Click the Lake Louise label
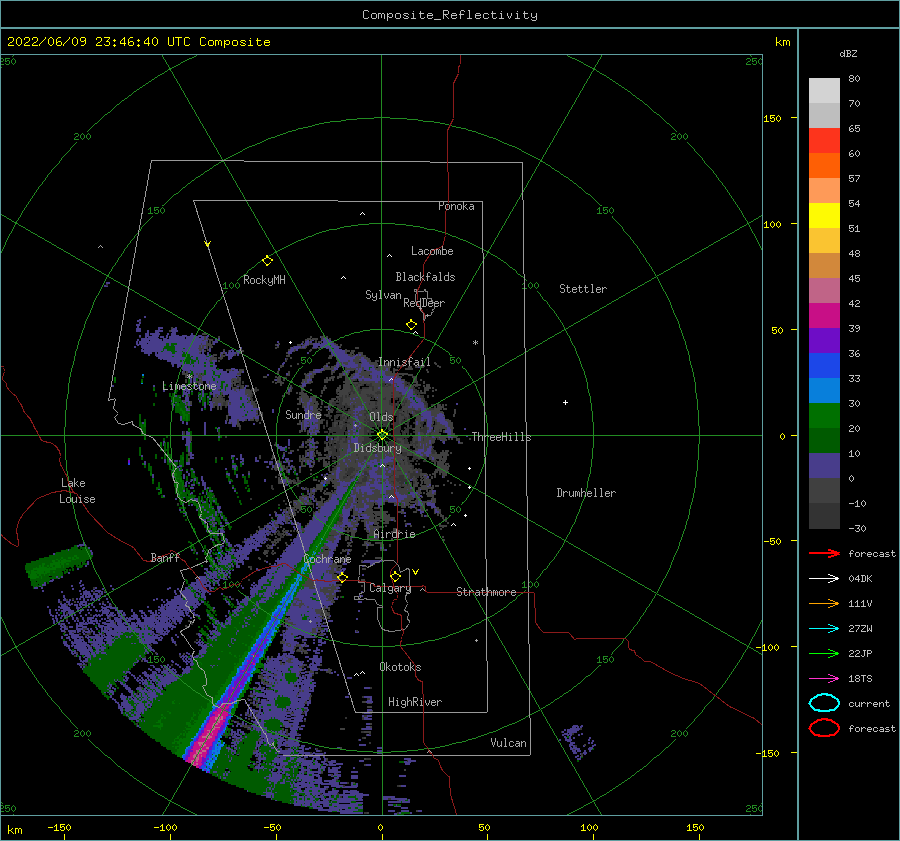 [x=77, y=491]
